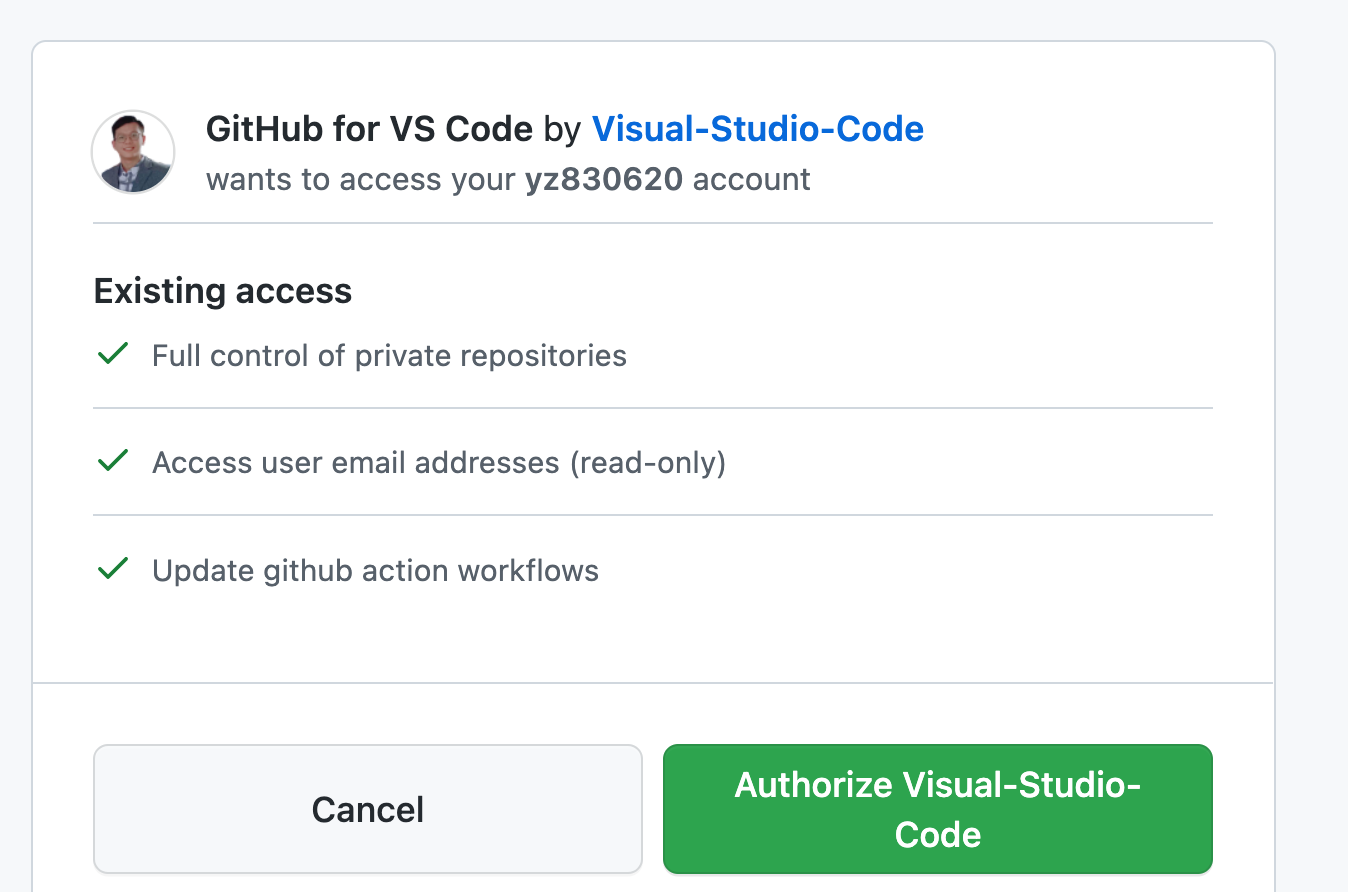Image resolution: width=1348 pixels, height=892 pixels.
Task: Select Access user email addresses permission text
Action: tap(355, 463)
